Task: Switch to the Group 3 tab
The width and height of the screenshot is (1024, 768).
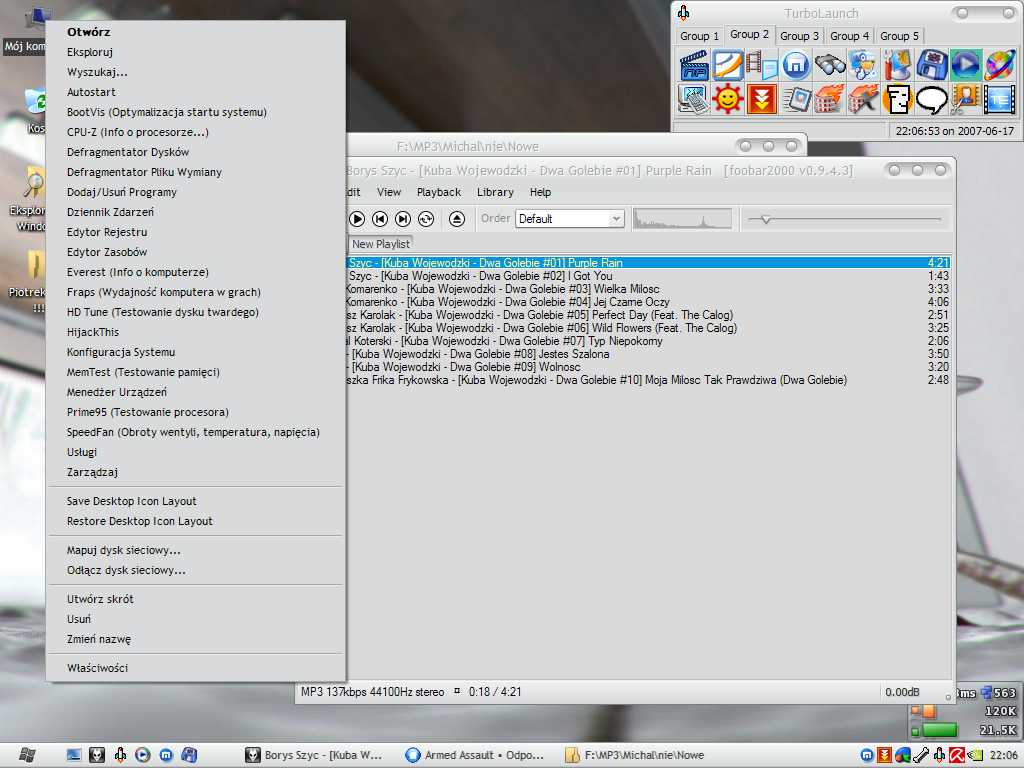Action: (x=800, y=36)
